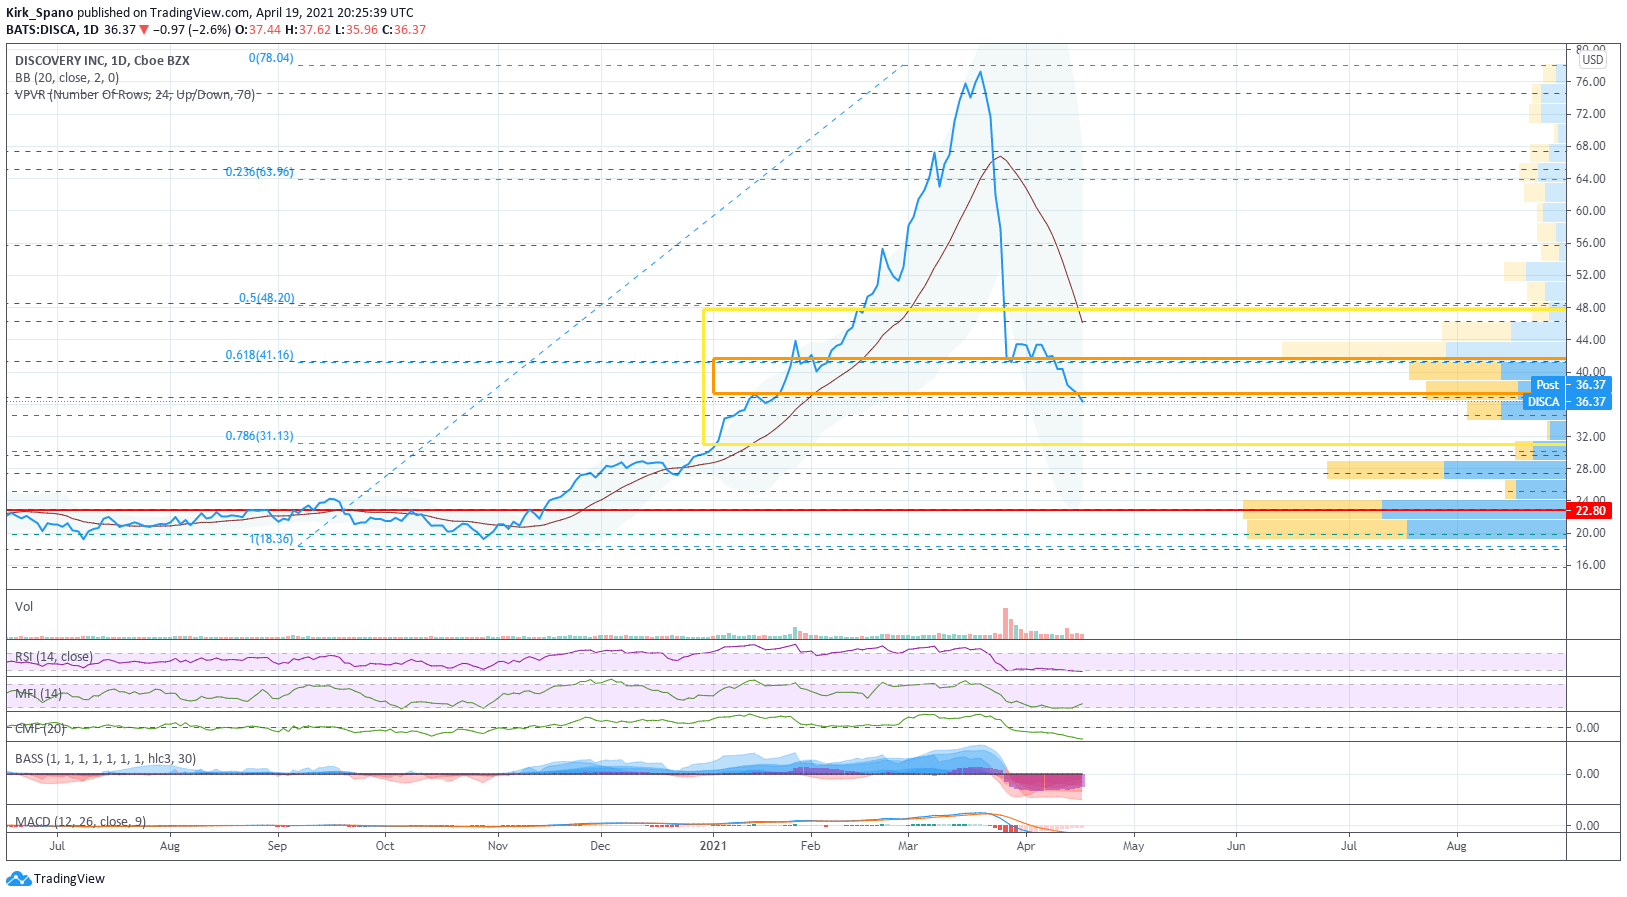
Task: Click the Post 36.37 price tag
Action: [1571, 385]
